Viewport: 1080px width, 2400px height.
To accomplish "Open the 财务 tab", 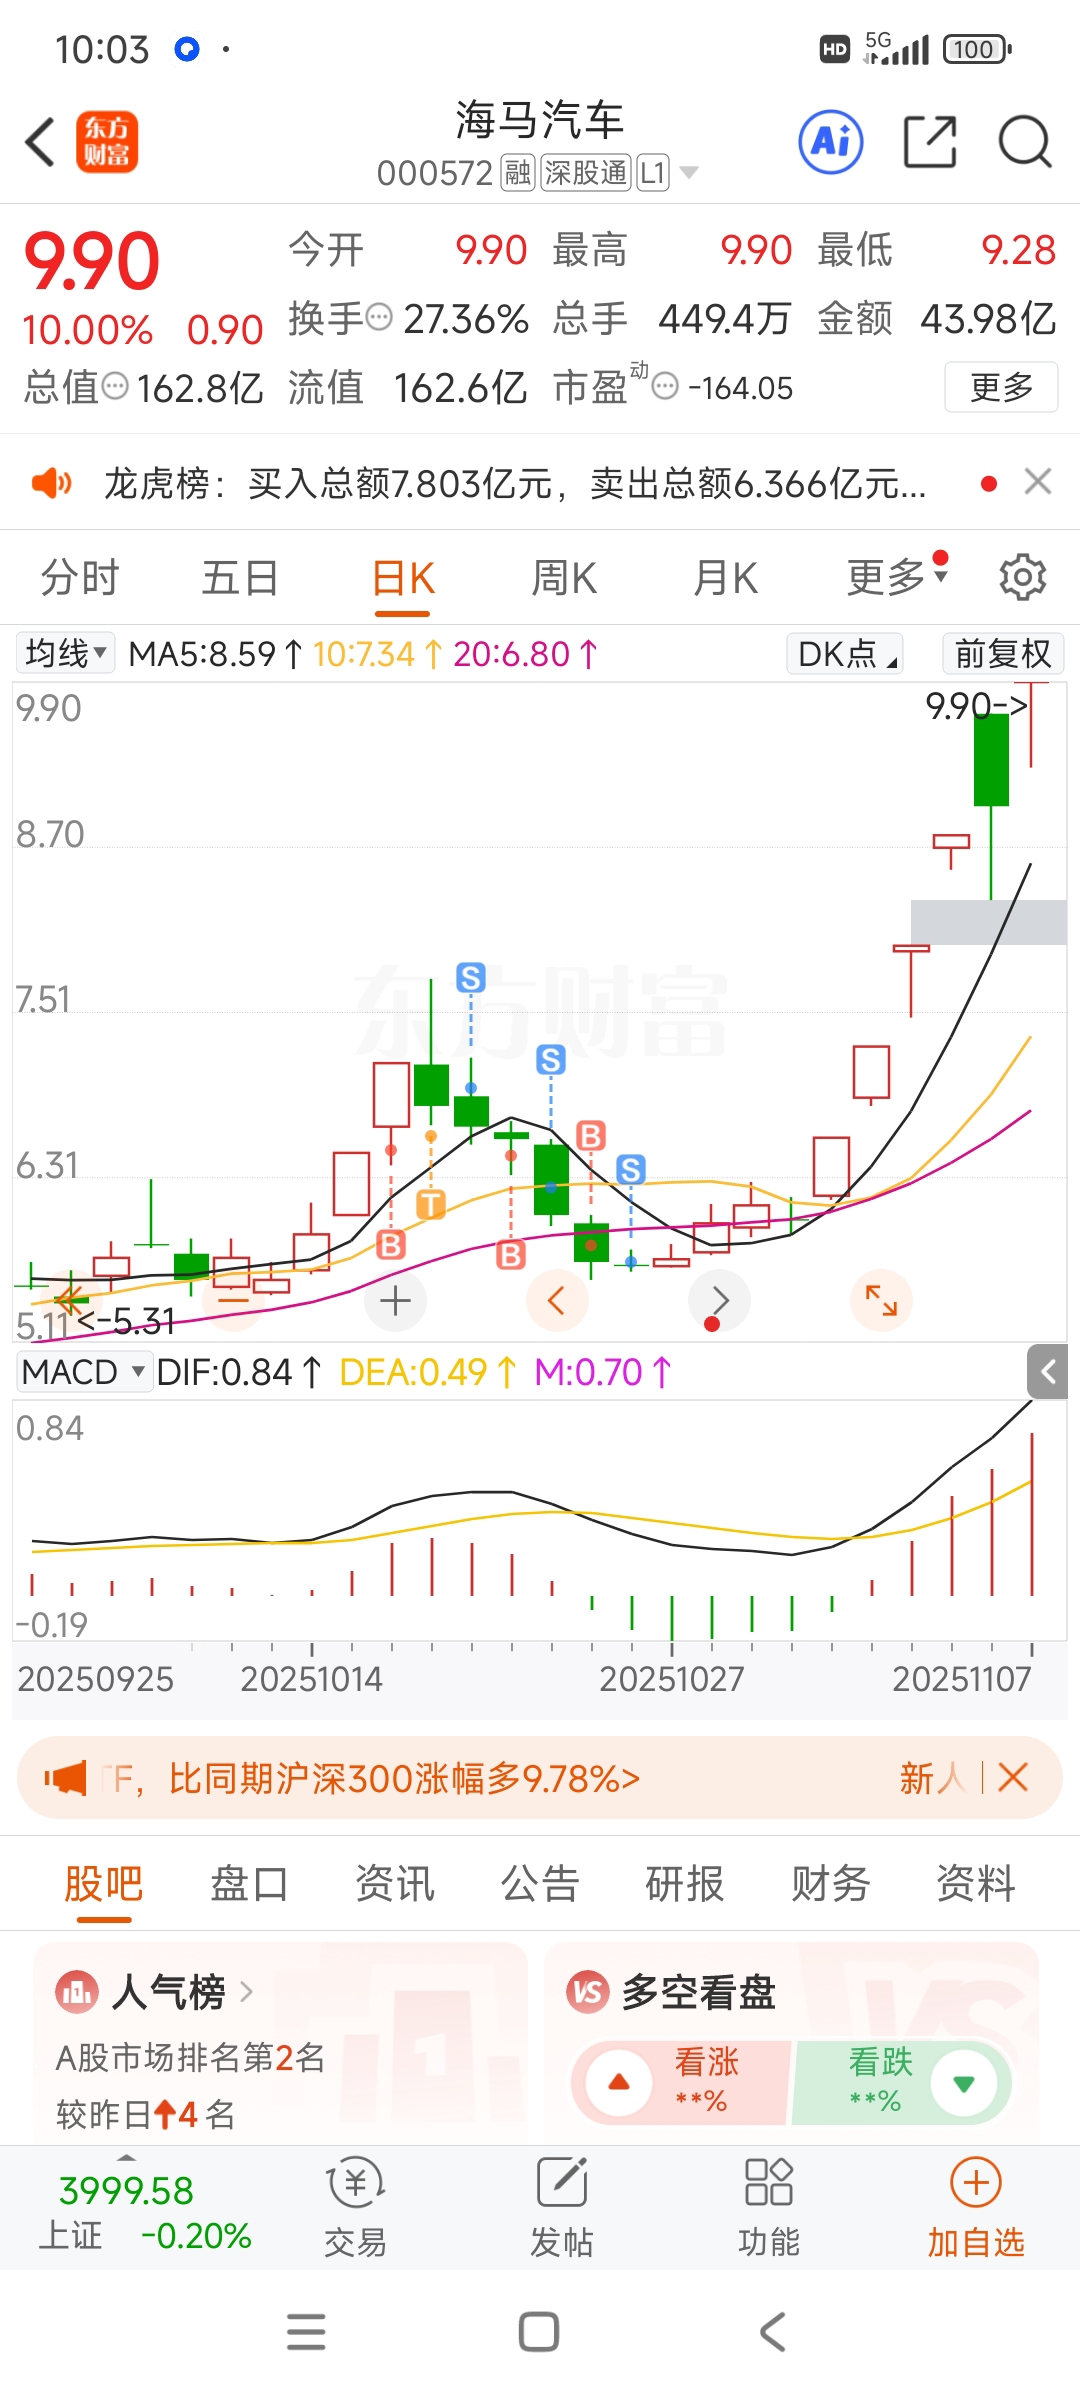I will 831,1884.
